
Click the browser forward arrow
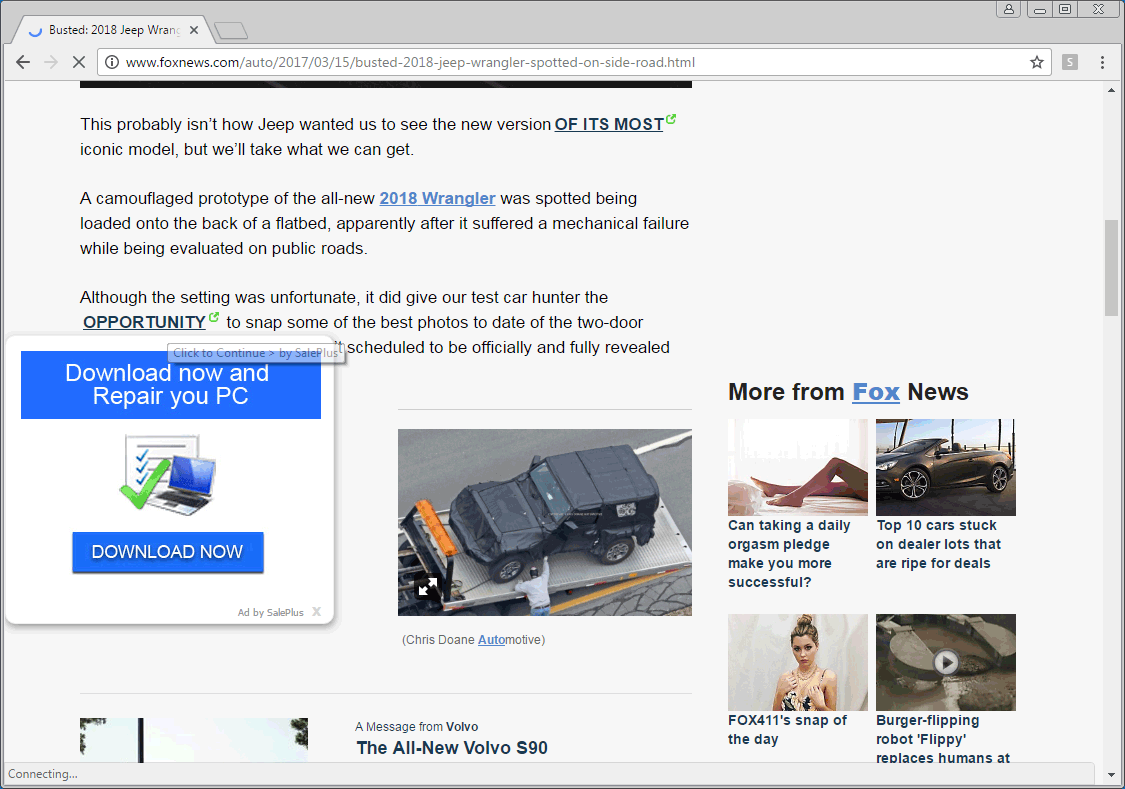[51, 62]
